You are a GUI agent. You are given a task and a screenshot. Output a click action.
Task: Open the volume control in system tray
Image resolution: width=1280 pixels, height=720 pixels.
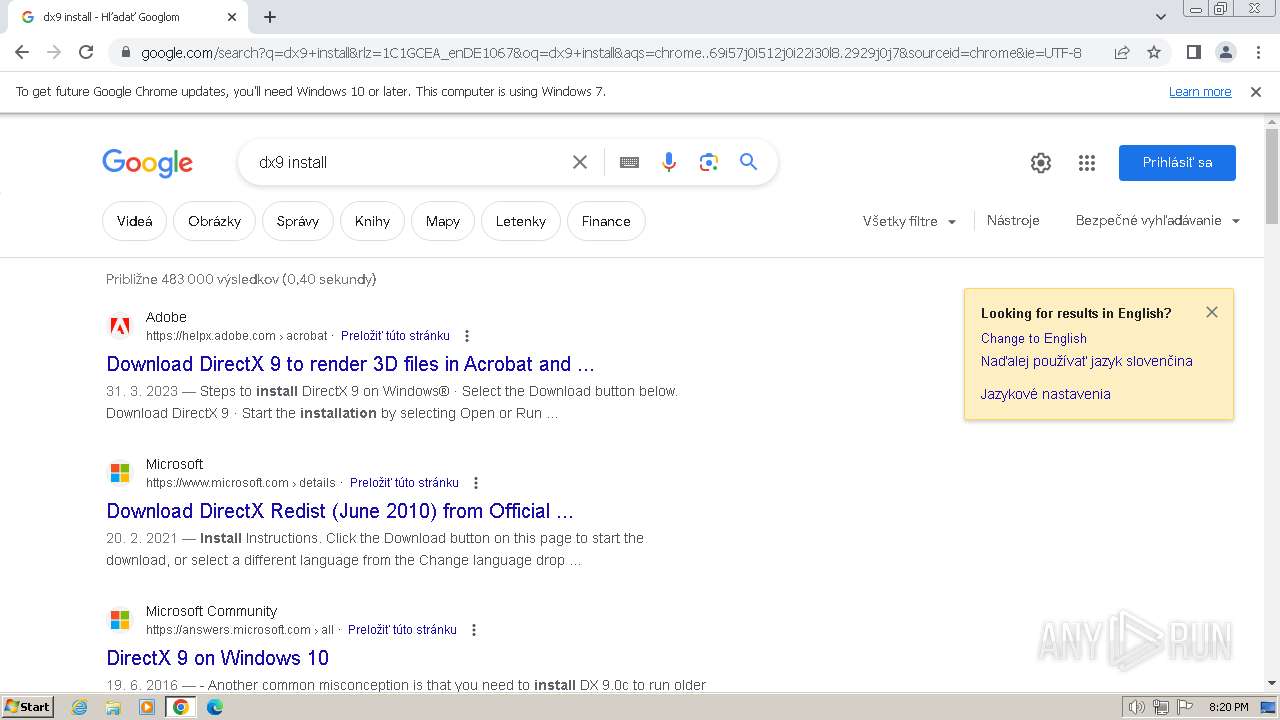pyautogui.click(x=1136, y=707)
